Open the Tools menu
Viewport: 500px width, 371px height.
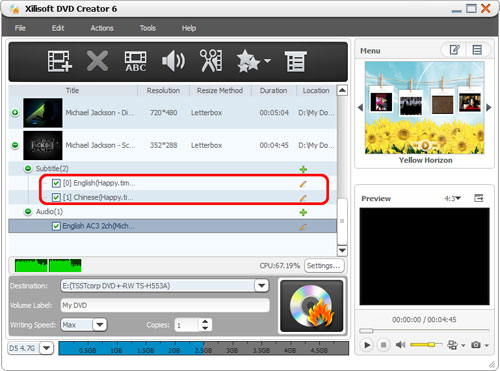pos(148,28)
